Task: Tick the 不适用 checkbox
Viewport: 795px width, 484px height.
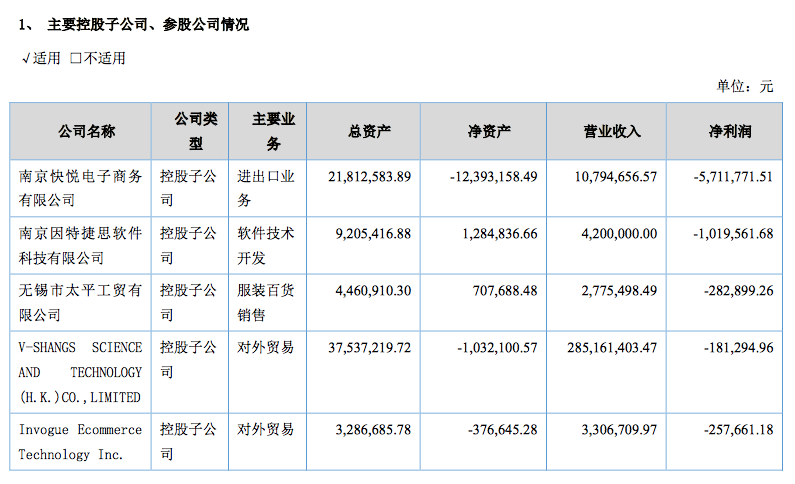Action: coord(76,58)
